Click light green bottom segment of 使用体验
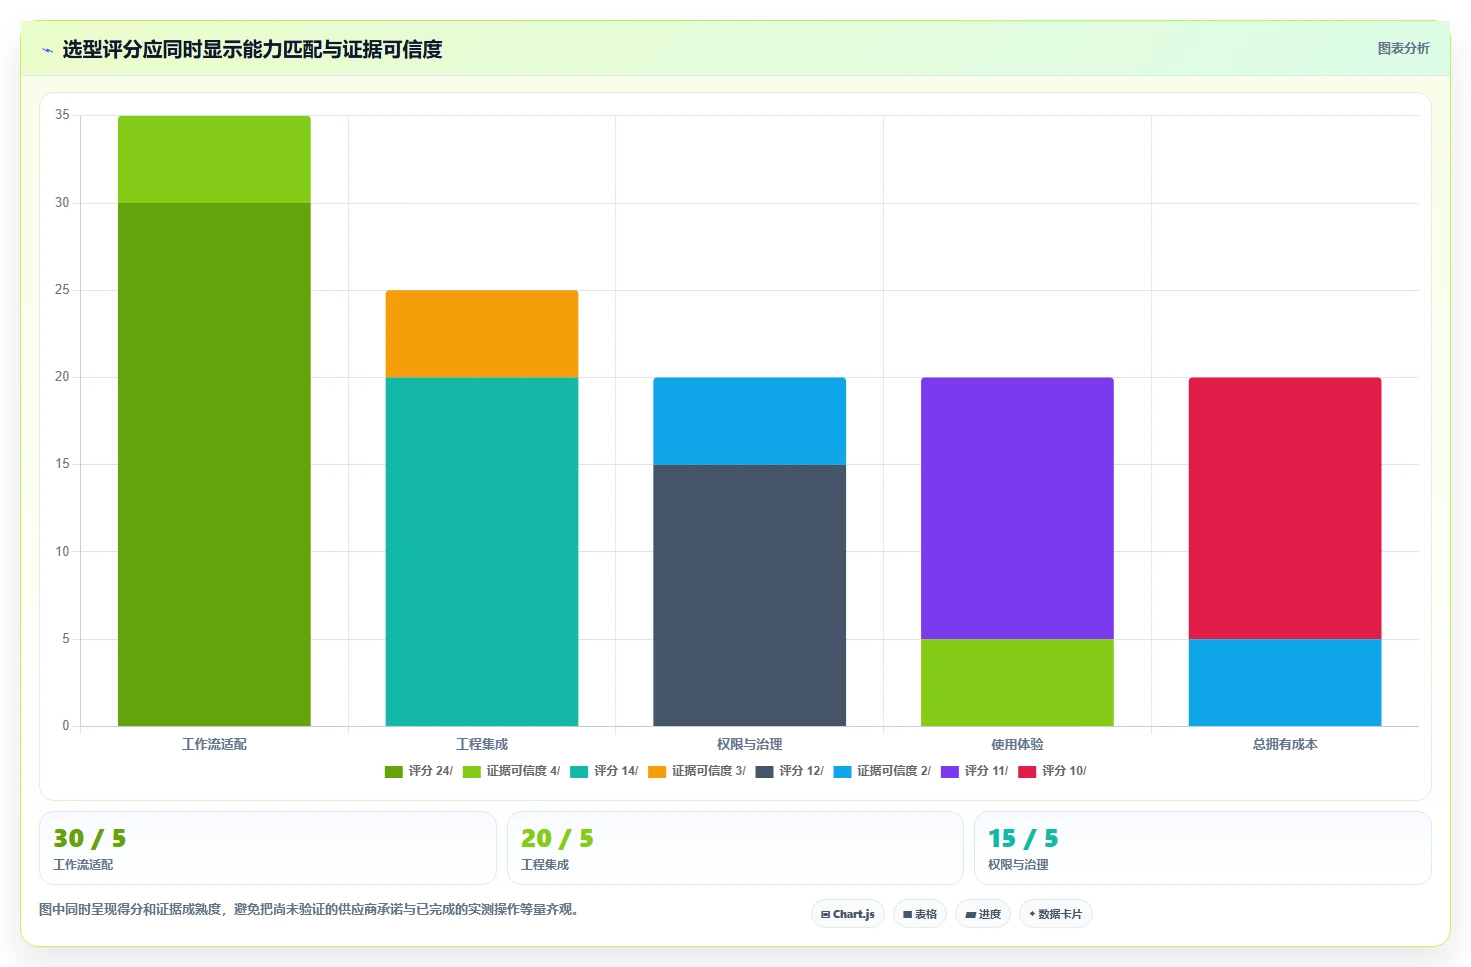Viewport: 1471px width, 967px height. 1017,683
